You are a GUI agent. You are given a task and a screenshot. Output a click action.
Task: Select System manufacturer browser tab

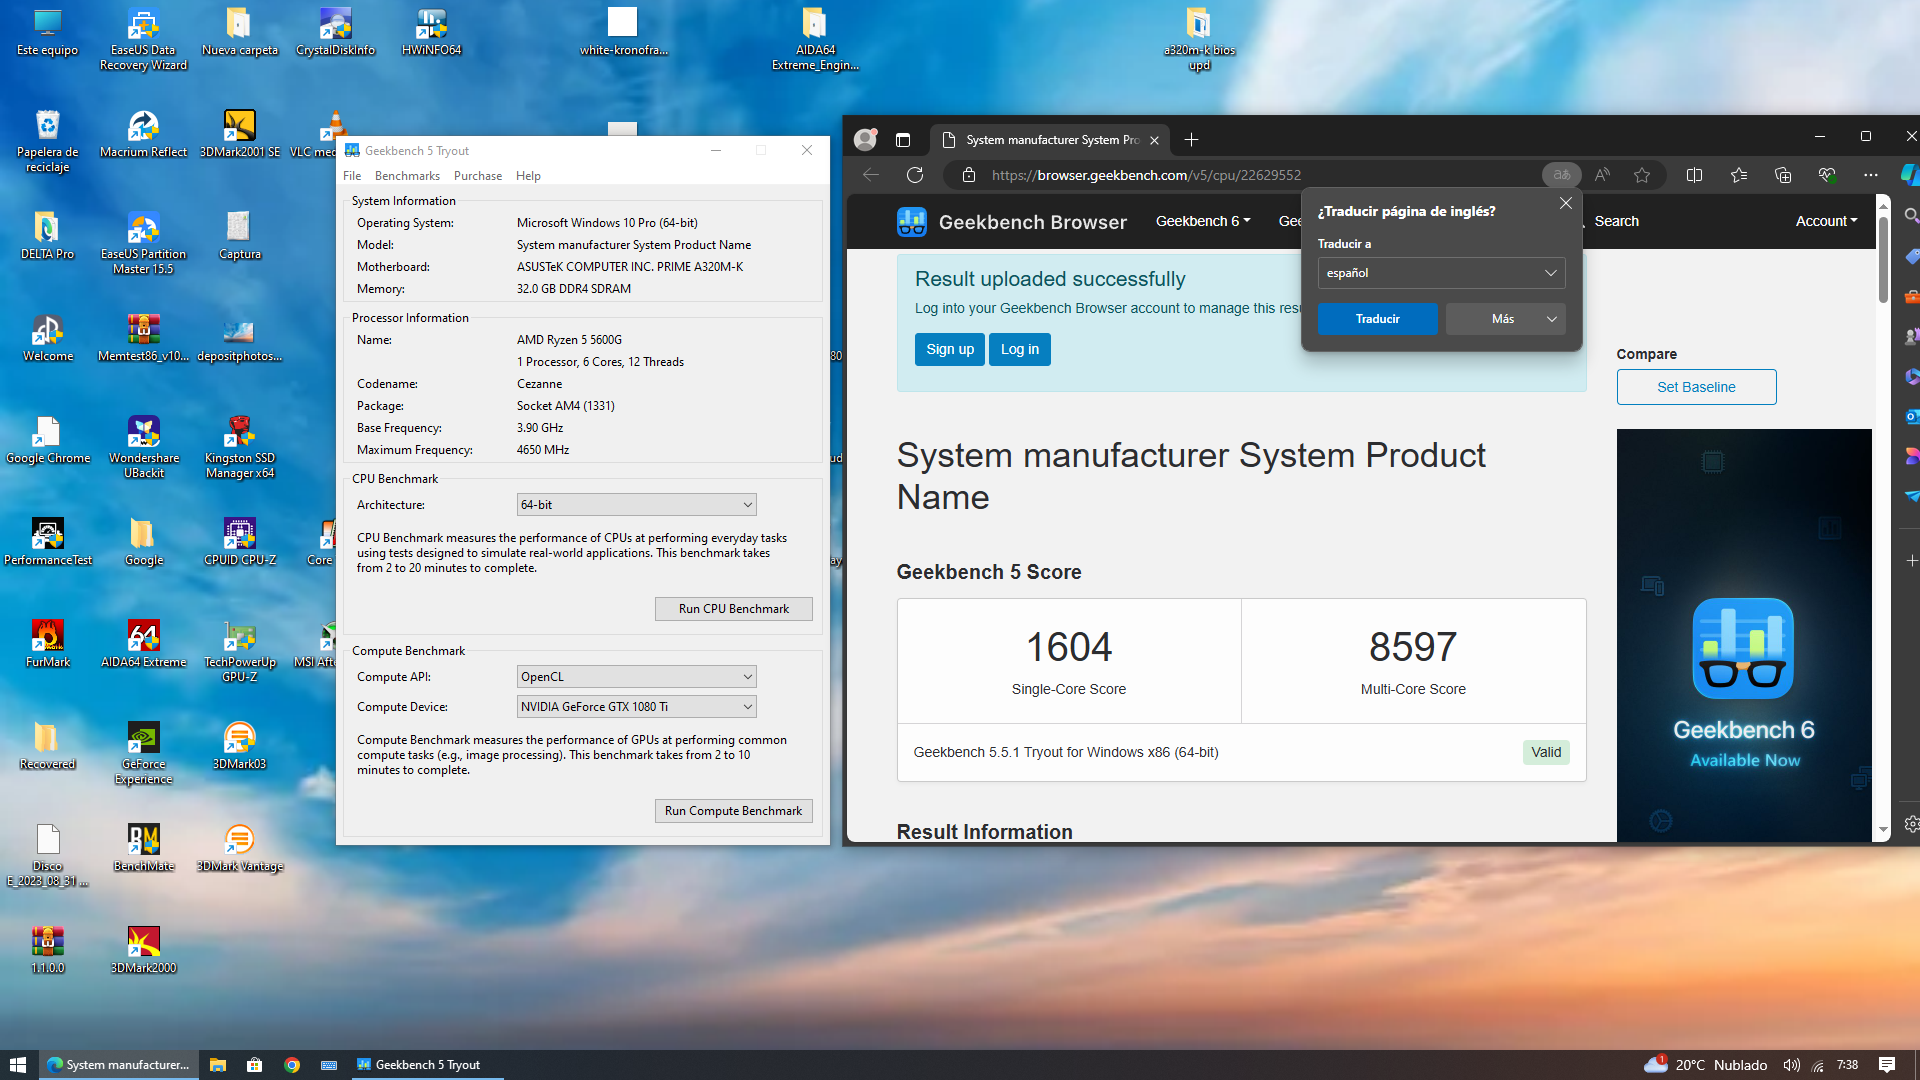click(1050, 140)
